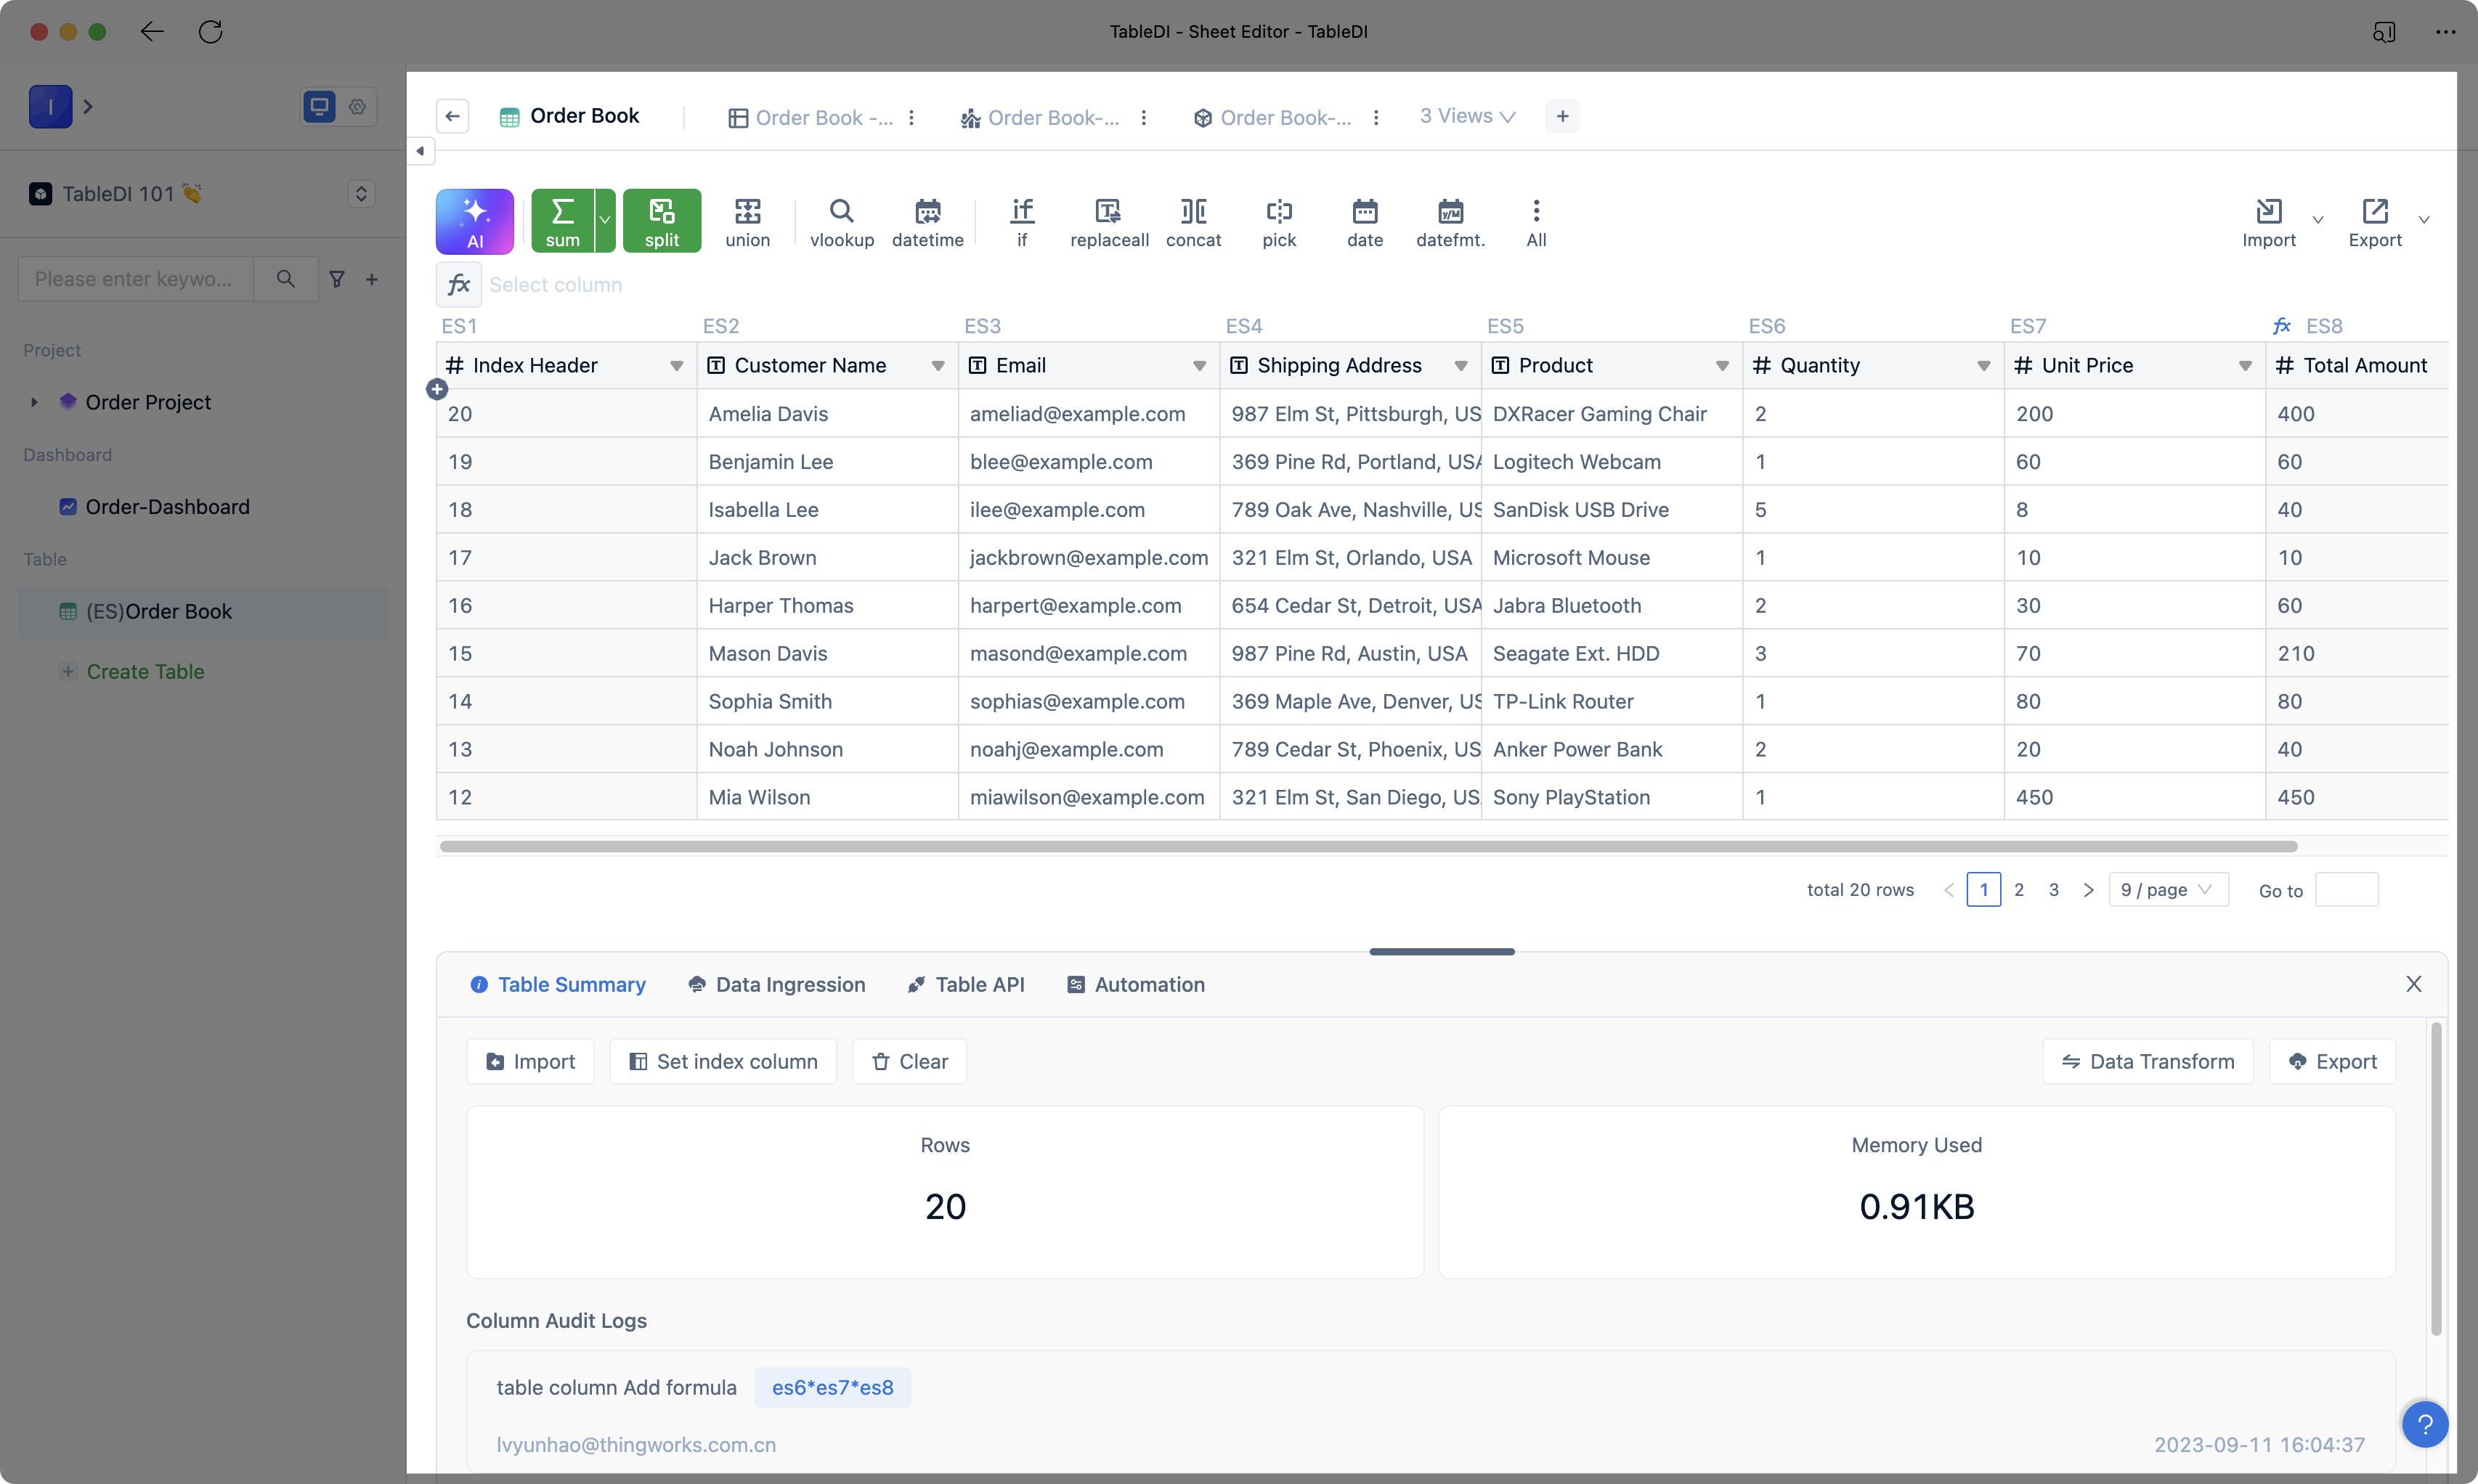Expand the sum function dropdown arrow
2478x1484 pixels.
click(x=604, y=220)
